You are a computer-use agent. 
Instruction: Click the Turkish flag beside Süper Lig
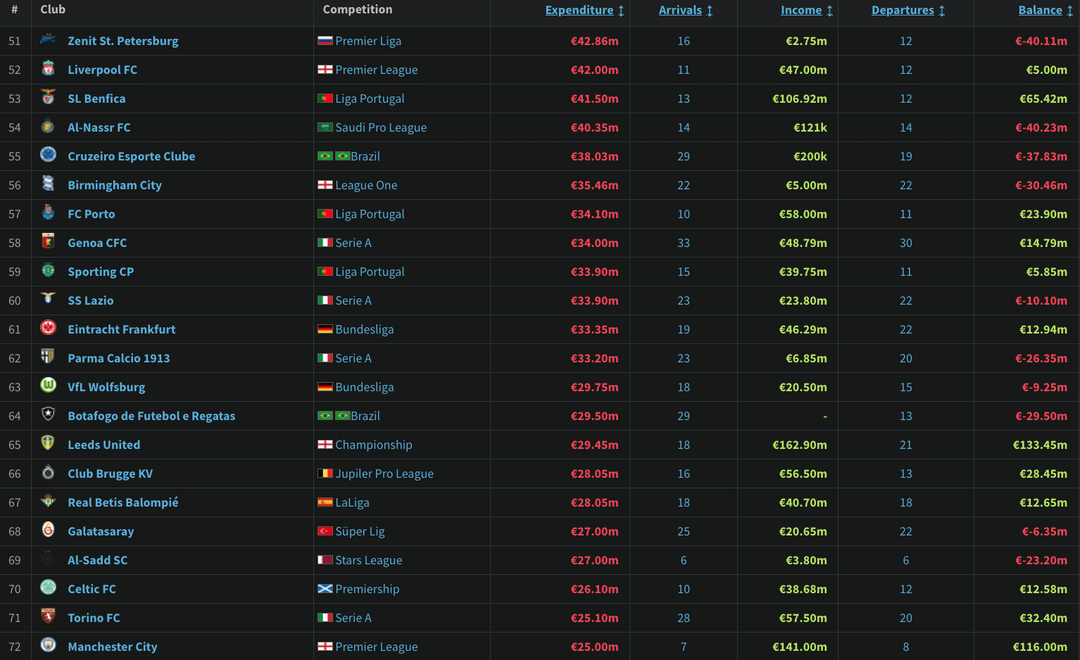click(325, 531)
